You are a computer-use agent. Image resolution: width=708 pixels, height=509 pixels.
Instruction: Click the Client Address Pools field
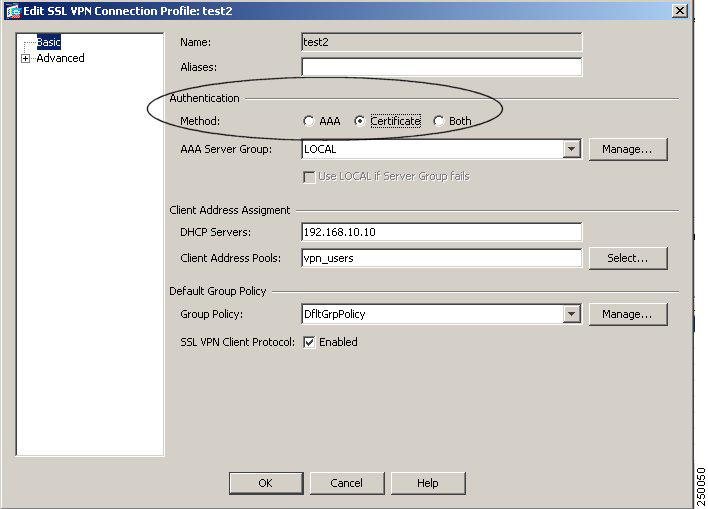pos(442,258)
